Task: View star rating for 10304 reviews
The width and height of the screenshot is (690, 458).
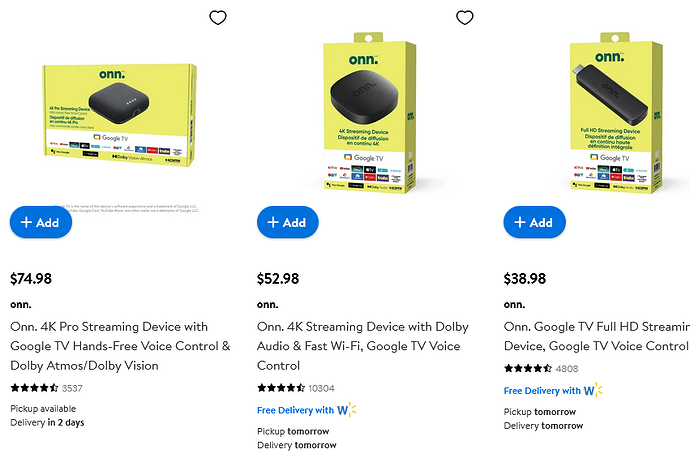Action: [x=281, y=388]
